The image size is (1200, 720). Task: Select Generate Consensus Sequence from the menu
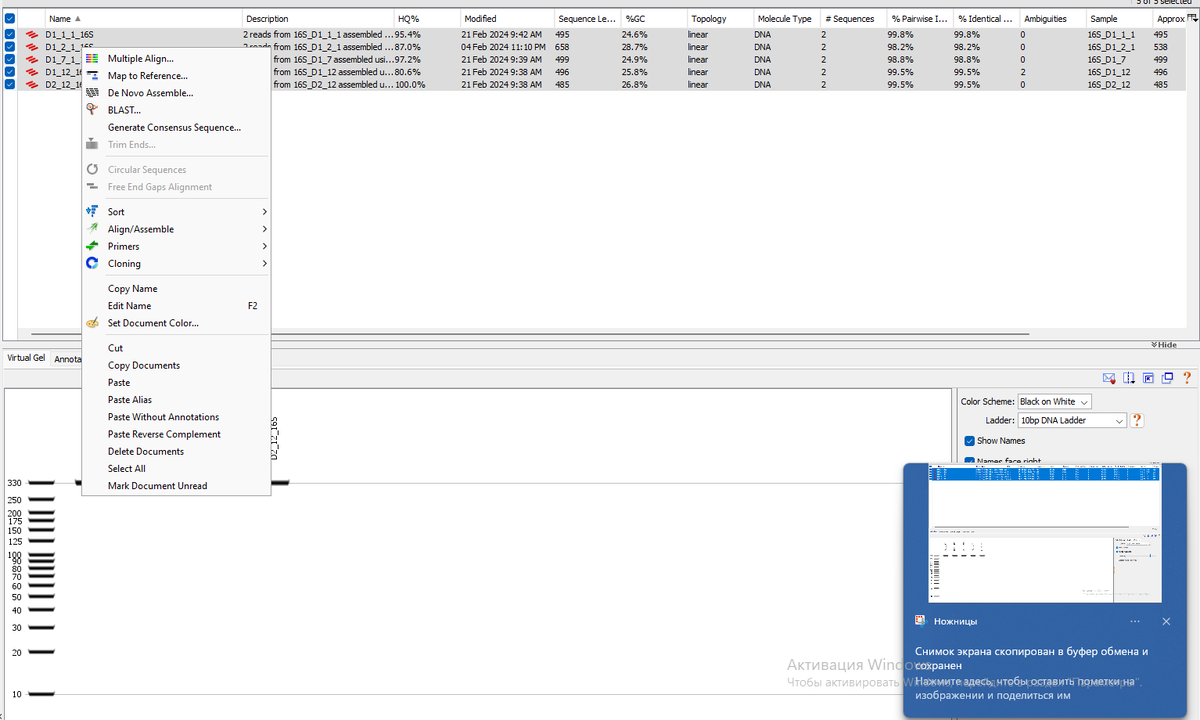174,127
